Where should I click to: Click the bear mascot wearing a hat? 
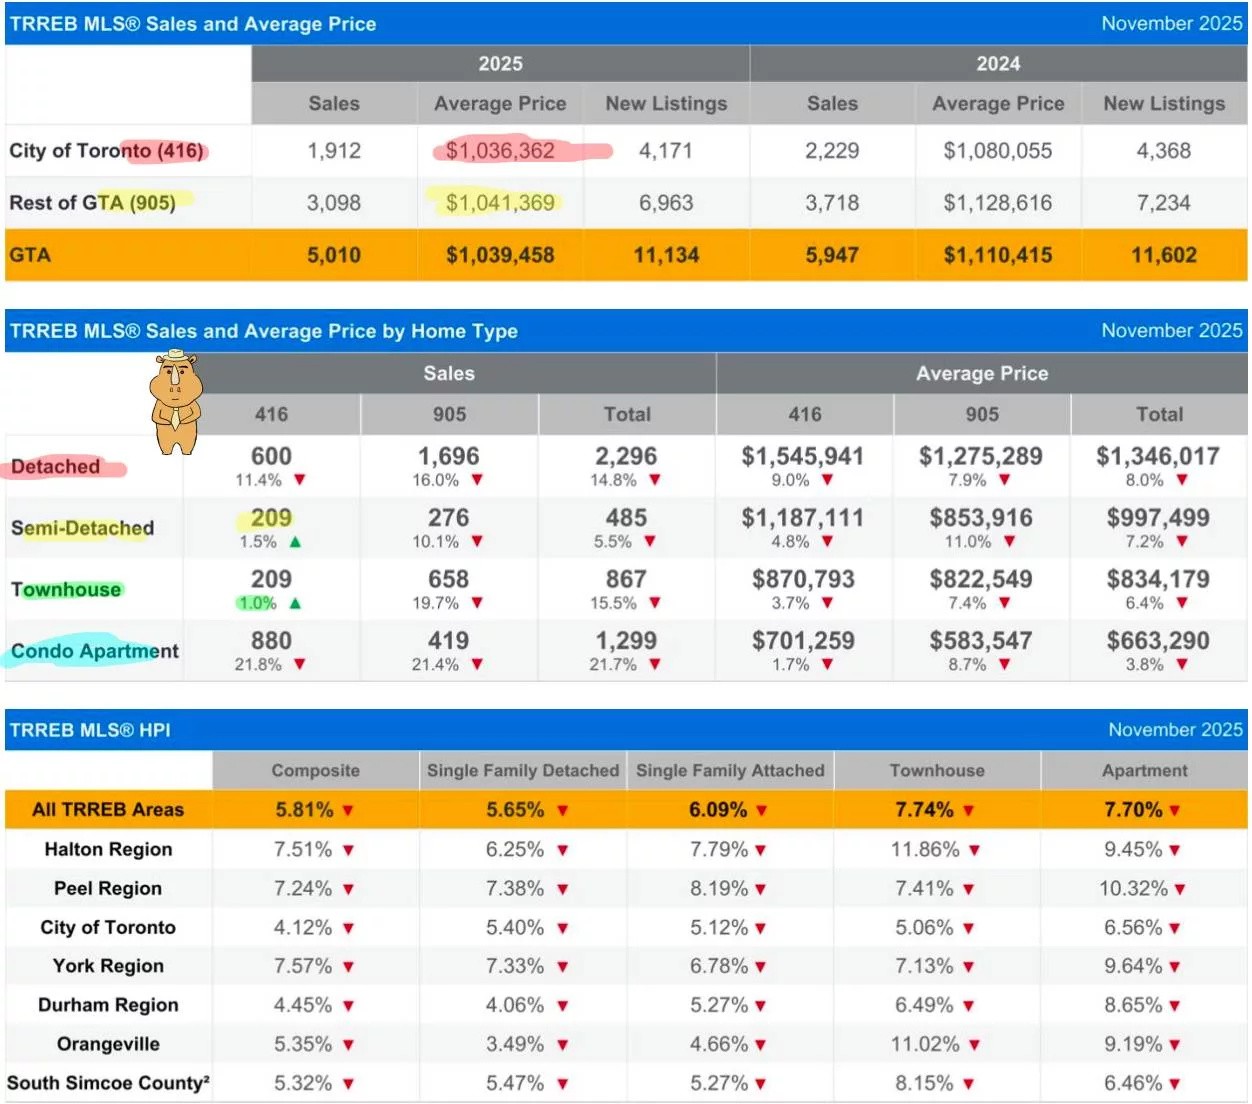[176, 402]
